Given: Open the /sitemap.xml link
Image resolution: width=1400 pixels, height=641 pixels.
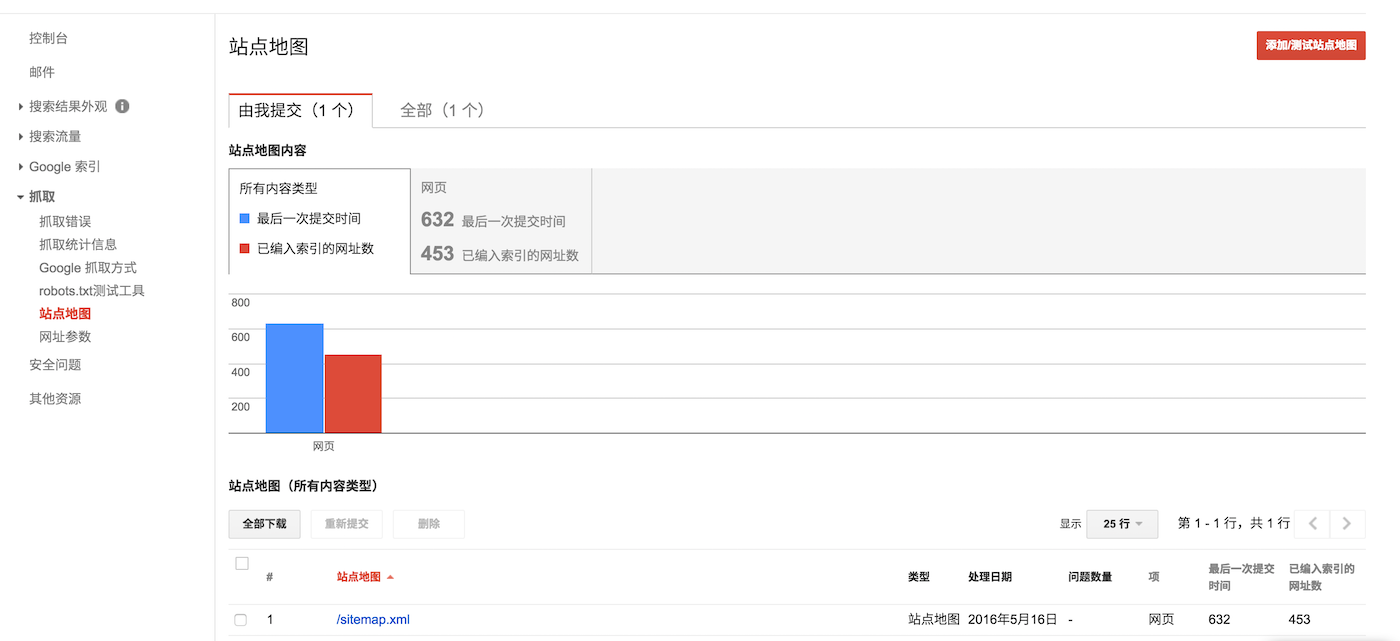Looking at the screenshot, I should pyautogui.click(x=373, y=620).
